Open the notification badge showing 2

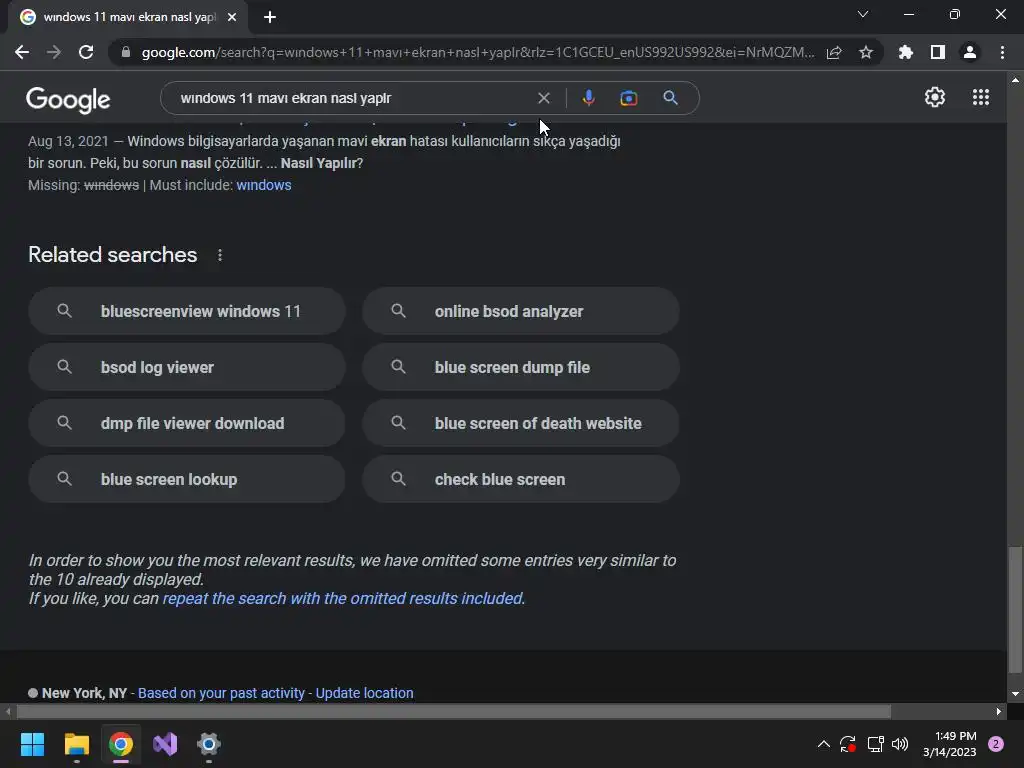tap(996, 744)
